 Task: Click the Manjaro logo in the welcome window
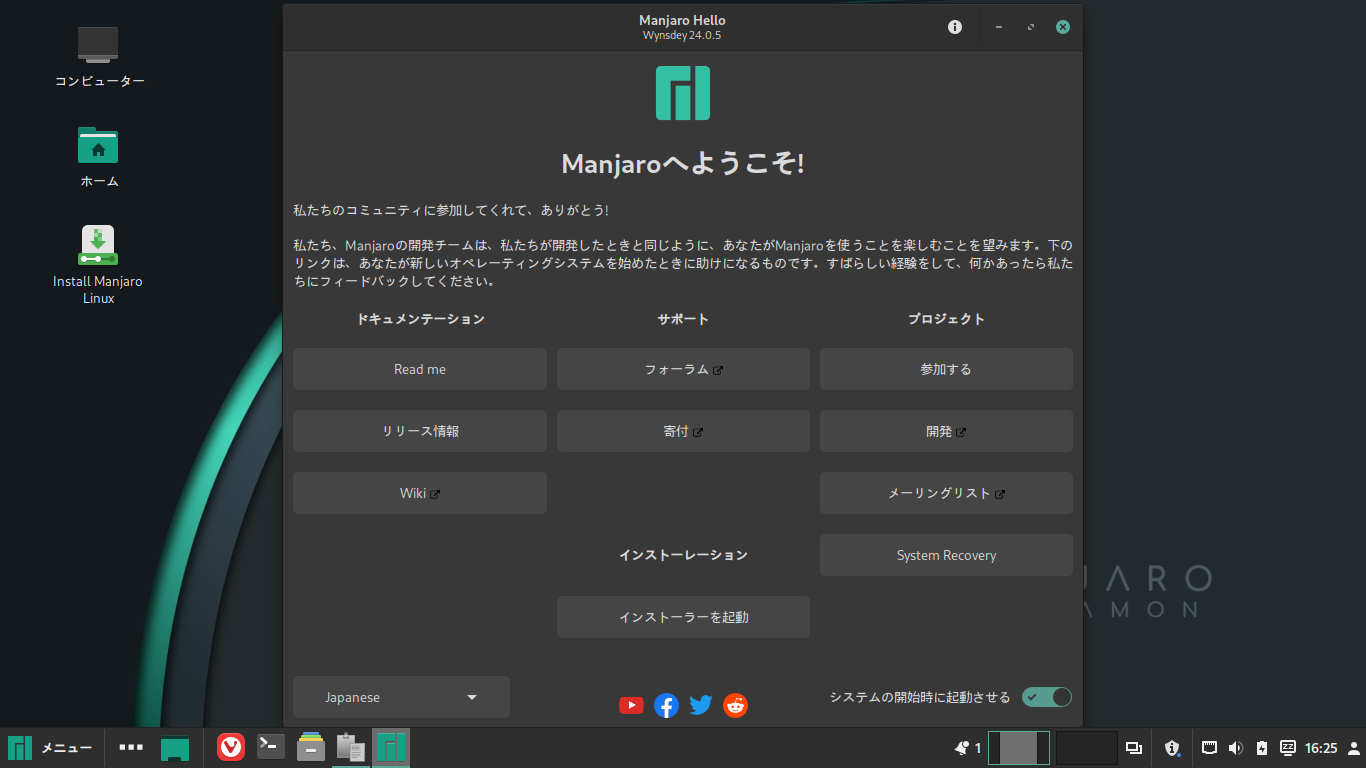pyautogui.click(x=683, y=93)
